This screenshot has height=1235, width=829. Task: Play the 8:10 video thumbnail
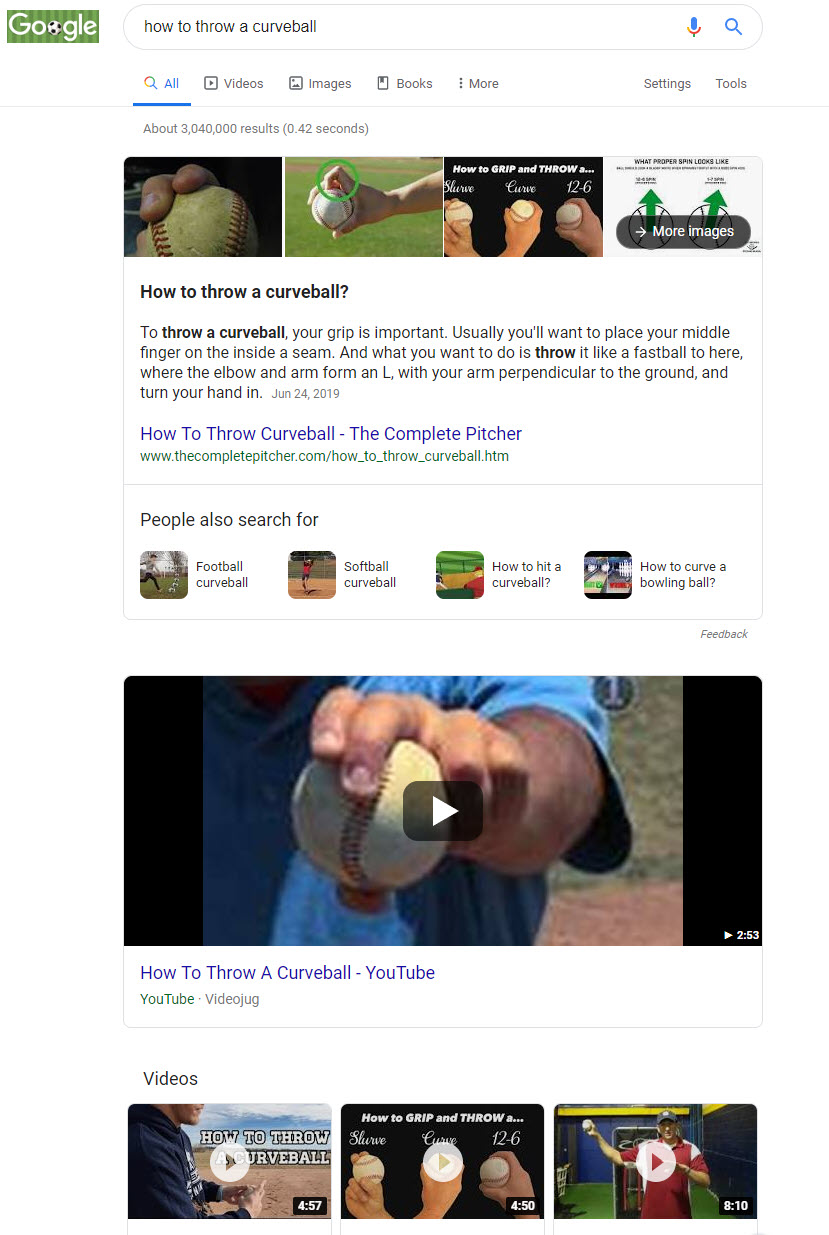656,1161
